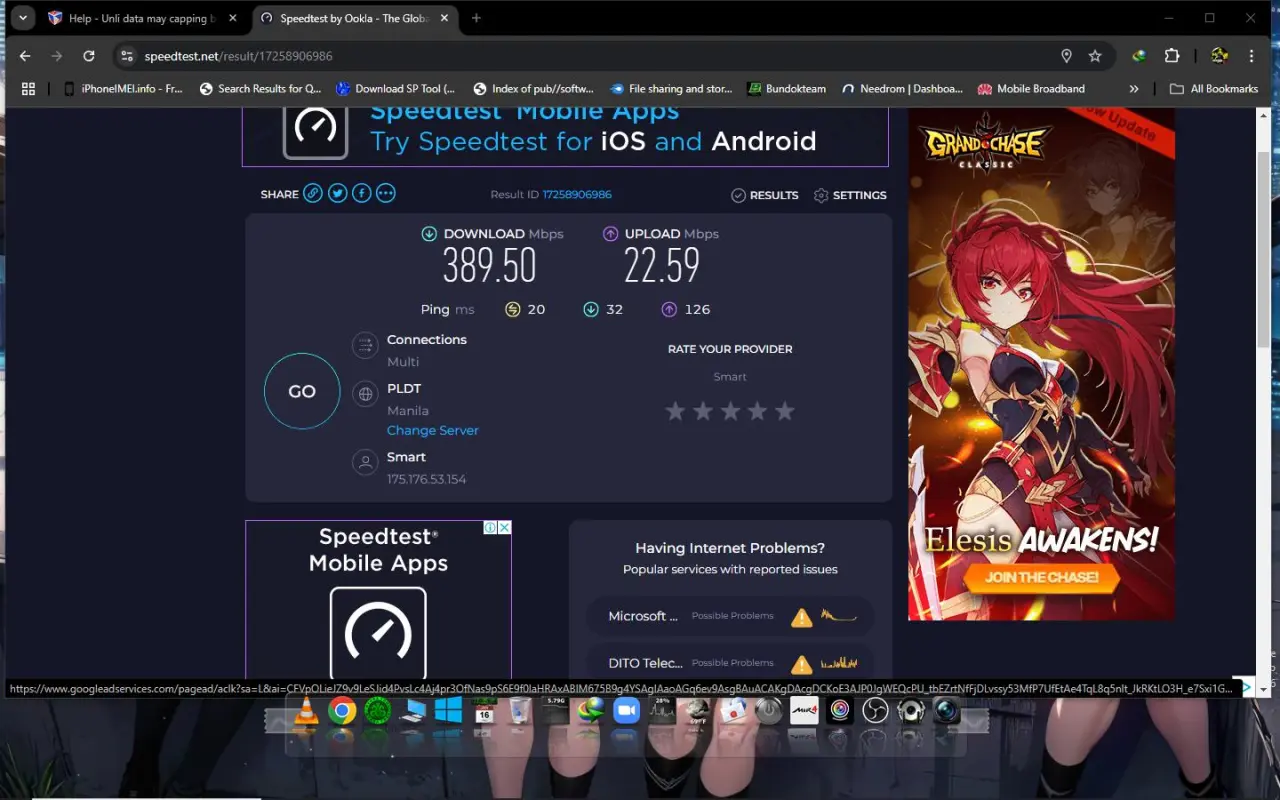Image resolution: width=1280 pixels, height=800 pixels.
Task: Open a new browser tab
Action: [x=476, y=18]
